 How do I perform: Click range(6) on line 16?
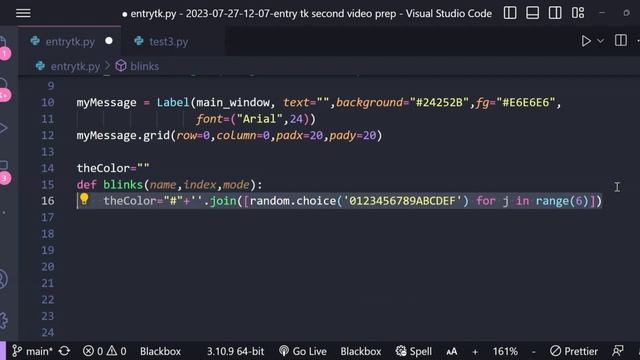[x=562, y=201]
